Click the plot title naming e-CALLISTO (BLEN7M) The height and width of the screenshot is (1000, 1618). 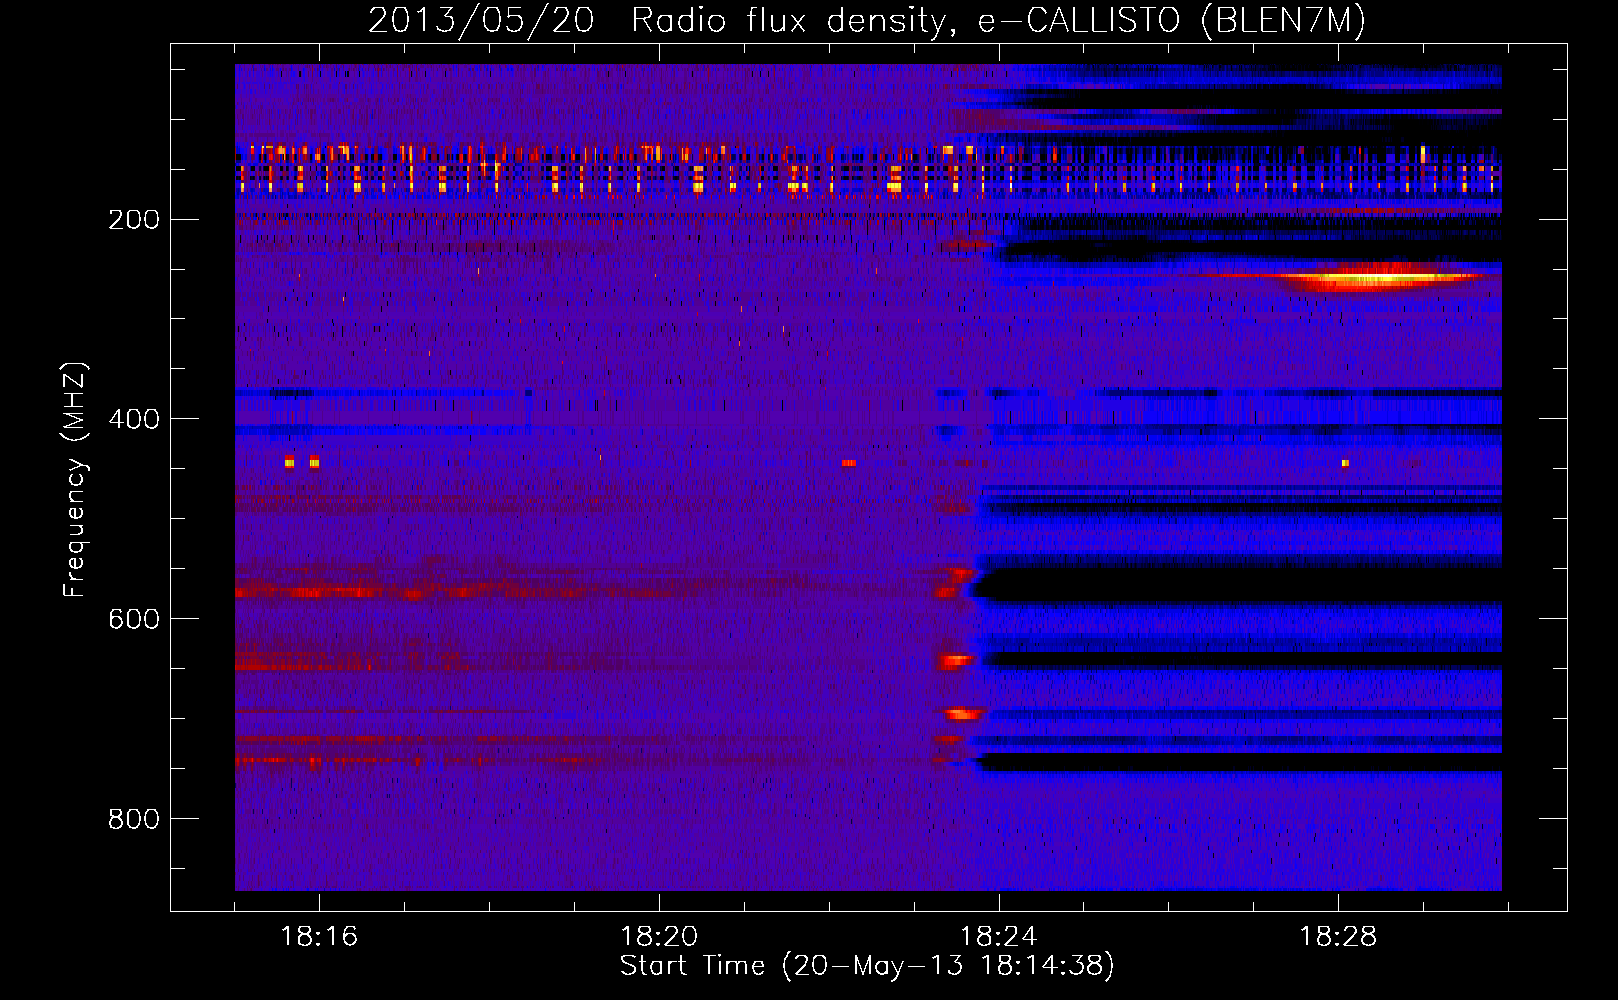pos(867,20)
